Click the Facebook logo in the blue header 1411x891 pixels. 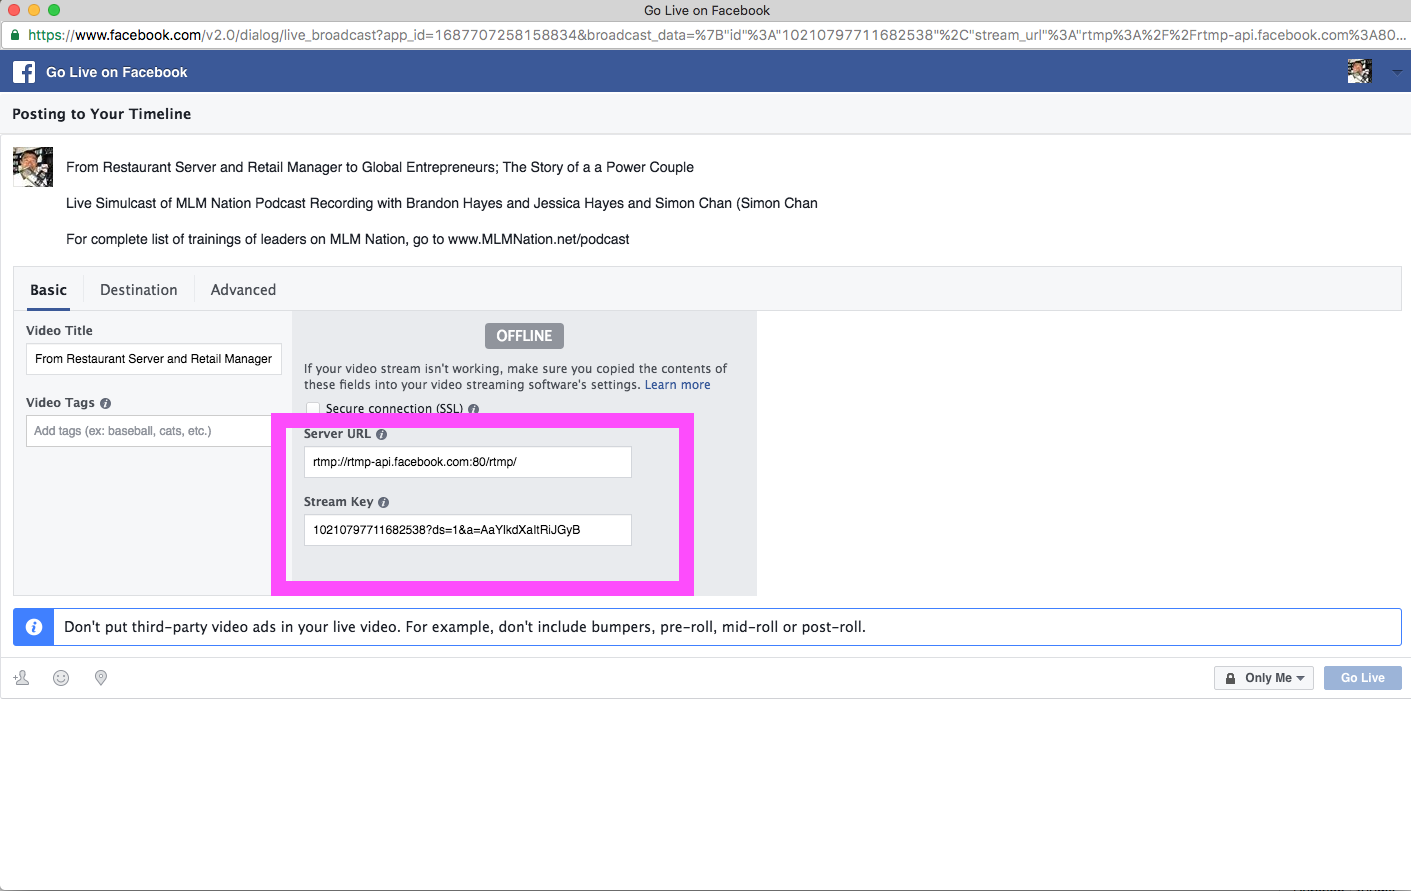pyautogui.click(x=23, y=71)
